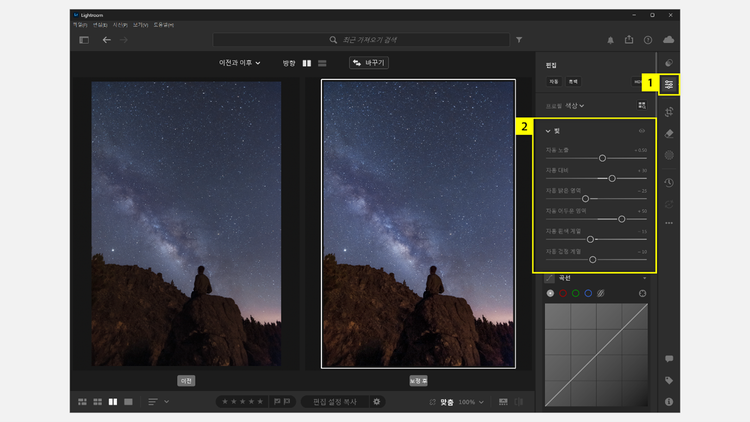
Task: Toggle visibility eye for the Light section
Action: point(642,131)
